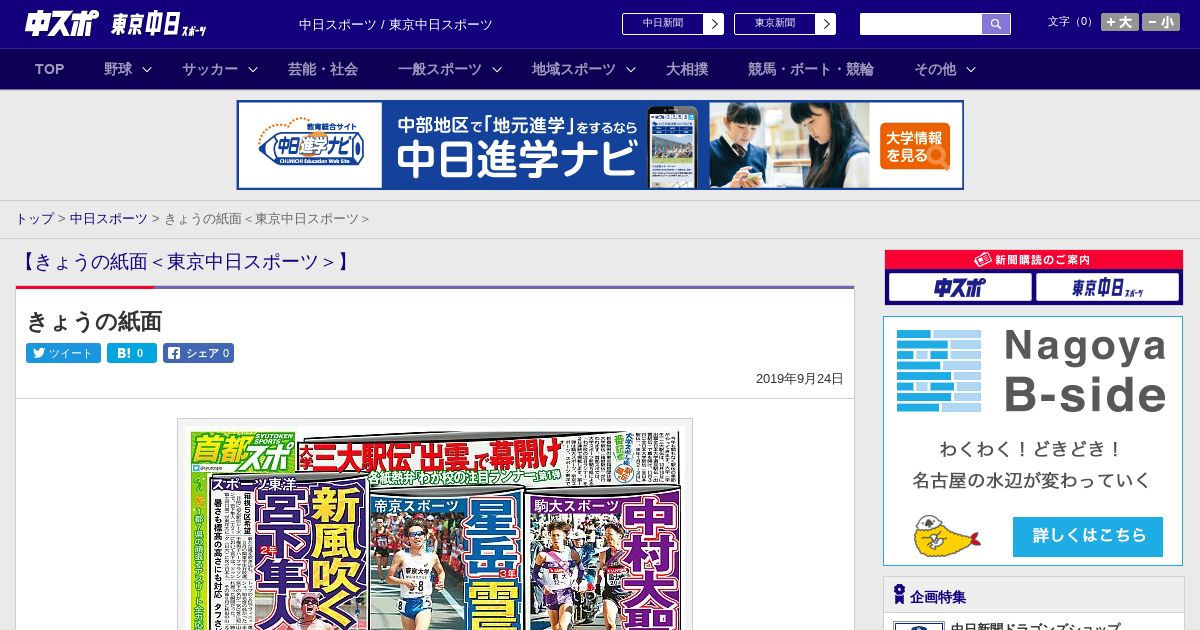Screen dimensions: 1200x630
Task: Open the サッカー menu
Action: point(210,69)
